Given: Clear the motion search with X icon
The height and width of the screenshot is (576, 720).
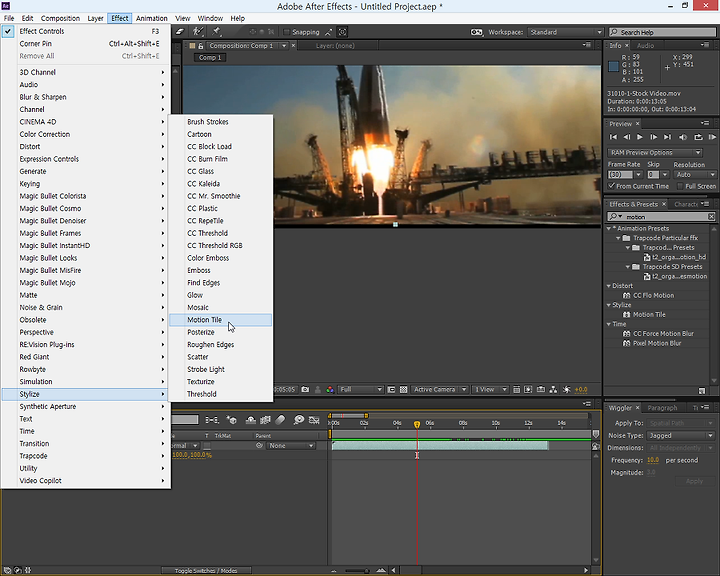Looking at the screenshot, I should pos(711,217).
